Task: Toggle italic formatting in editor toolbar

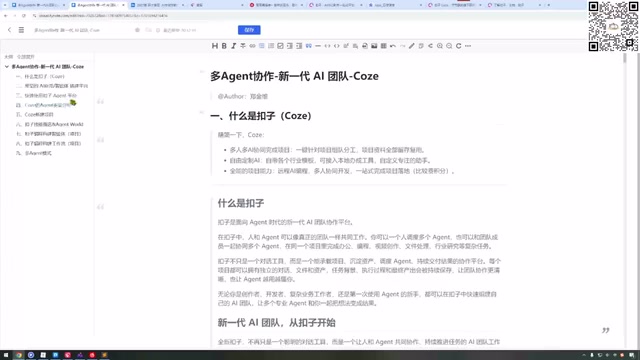Action: coord(233,46)
